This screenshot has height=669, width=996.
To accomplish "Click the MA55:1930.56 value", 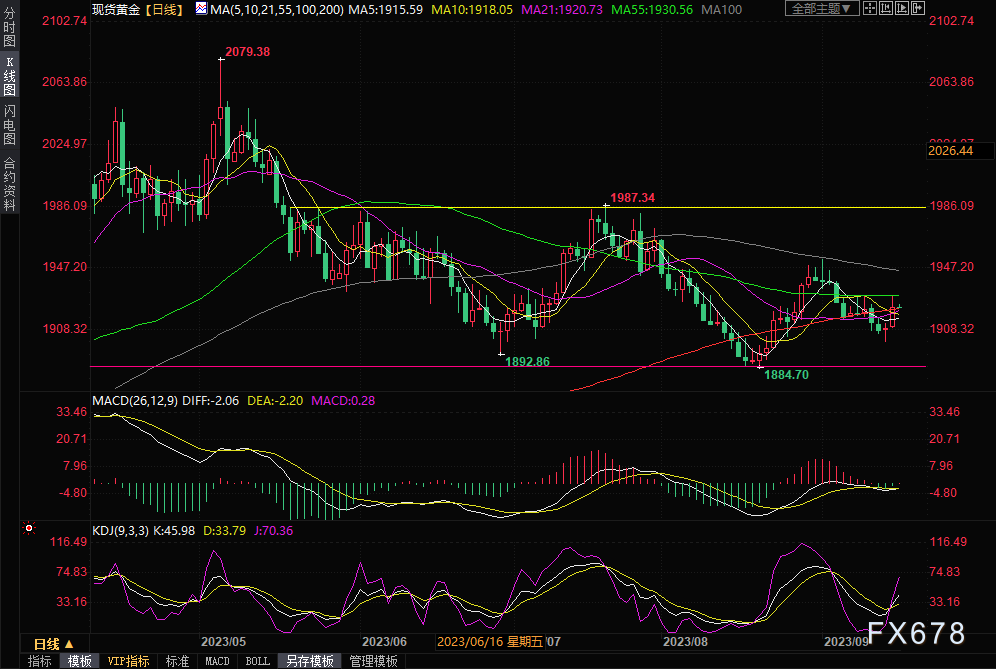I will tap(652, 10).
